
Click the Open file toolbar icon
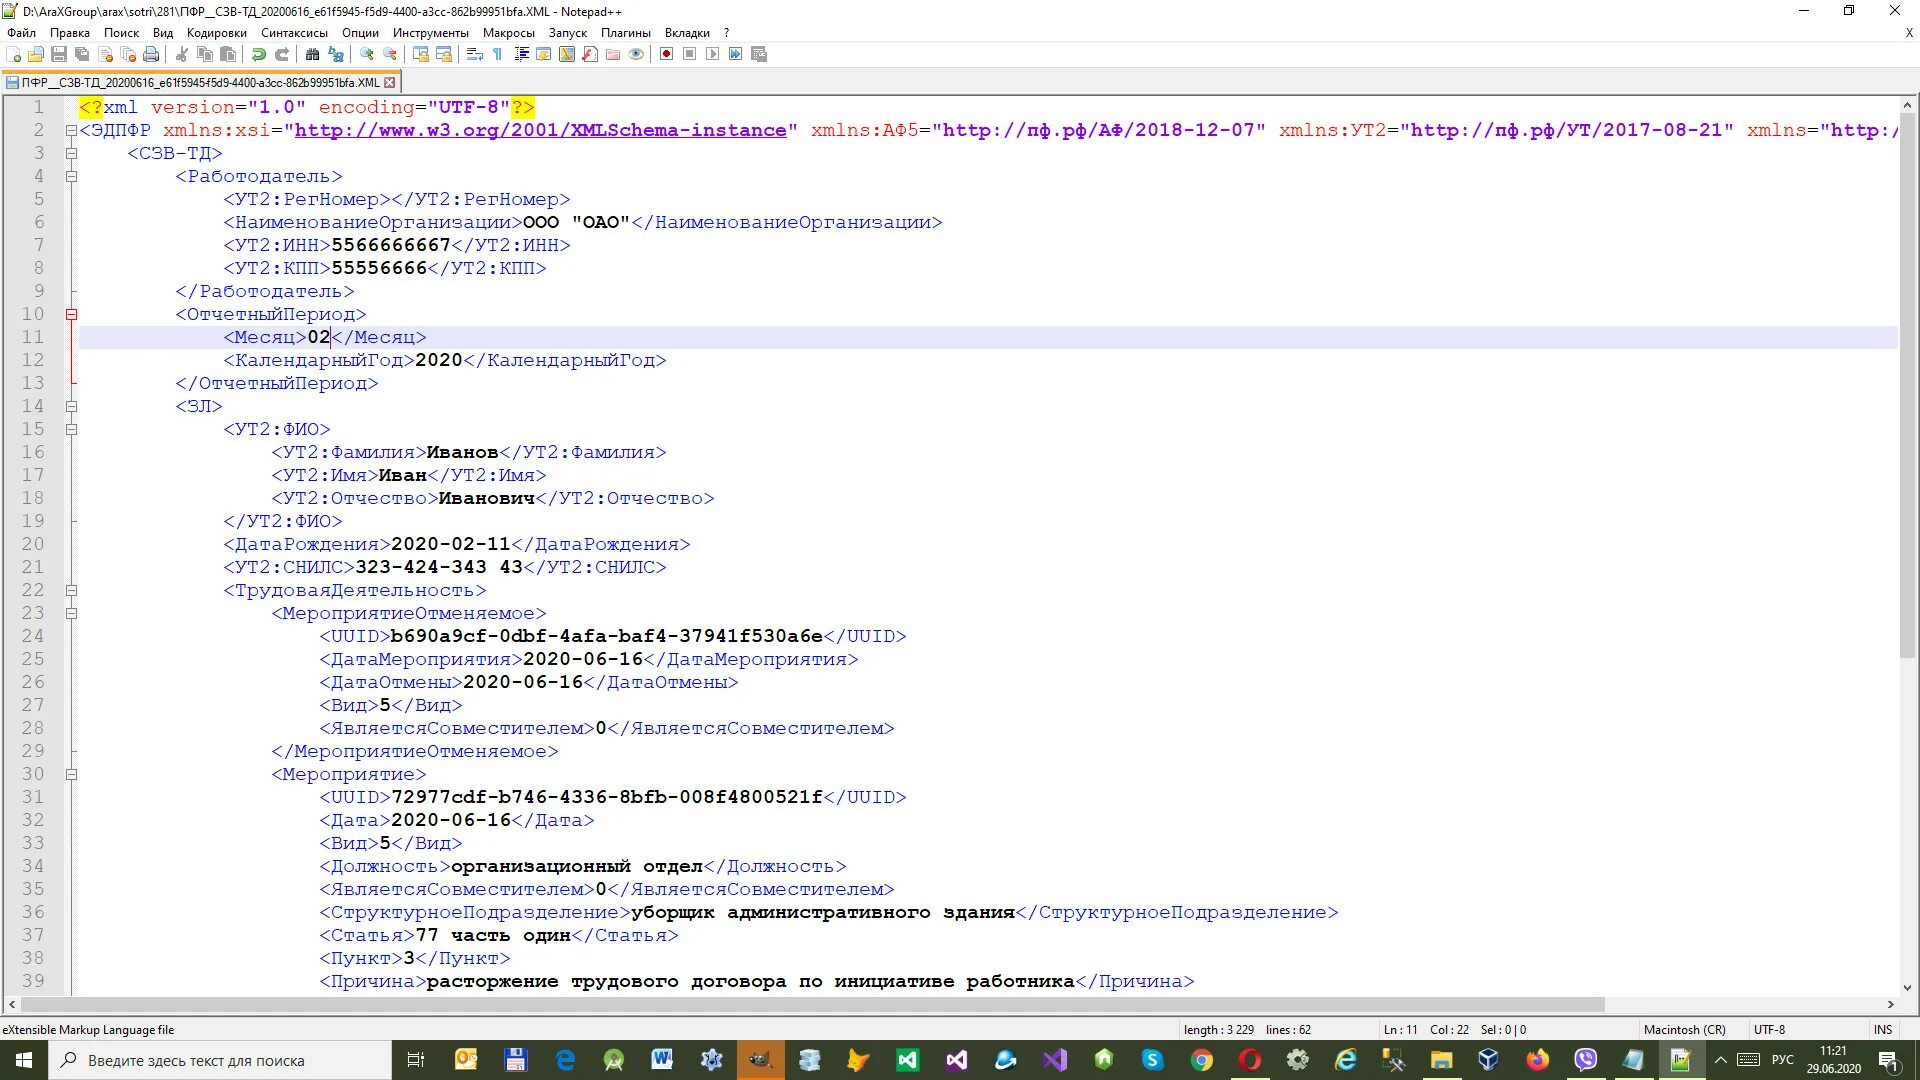(x=36, y=54)
